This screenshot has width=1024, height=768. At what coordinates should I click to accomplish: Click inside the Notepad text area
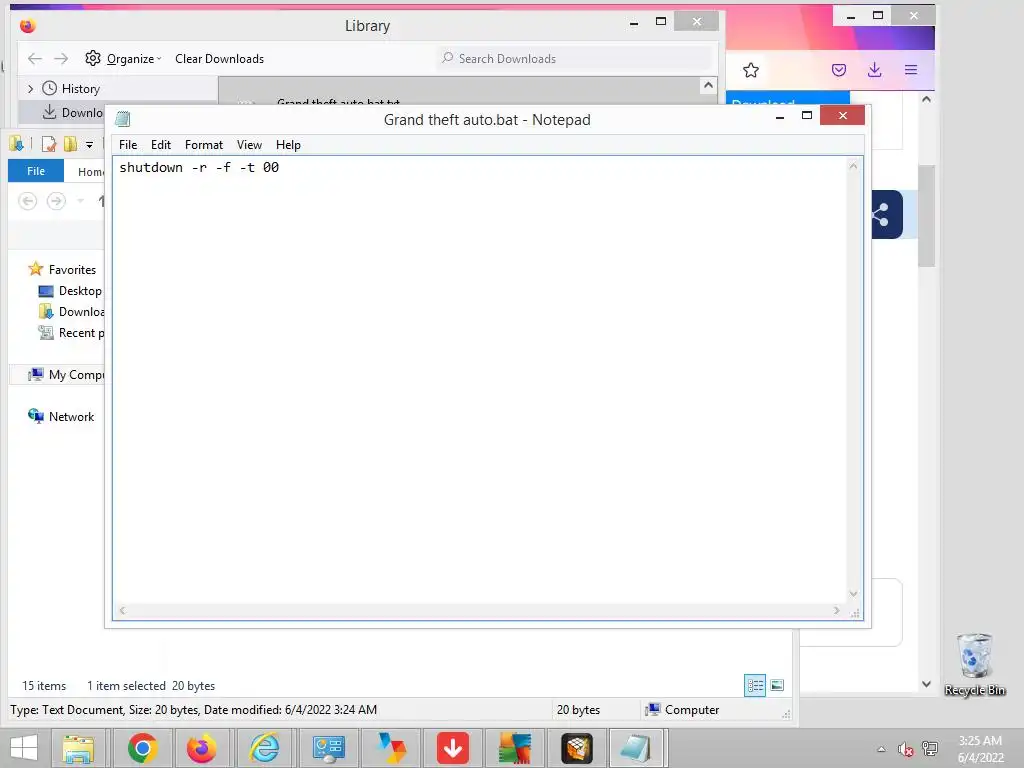coord(480,379)
